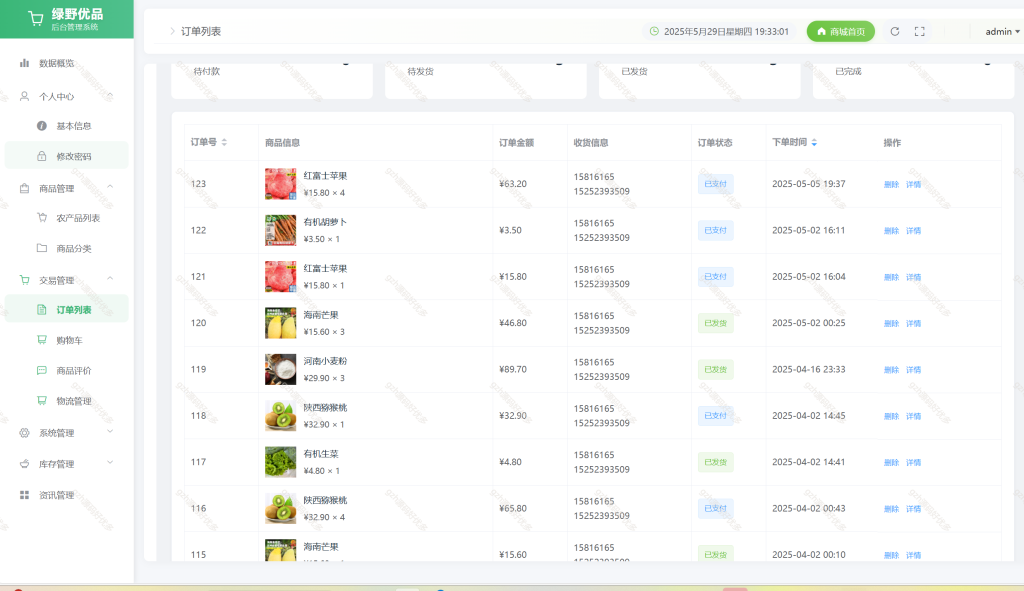Click the green 商城首页 button
This screenshot has width=1024, height=591.
pos(840,31)
